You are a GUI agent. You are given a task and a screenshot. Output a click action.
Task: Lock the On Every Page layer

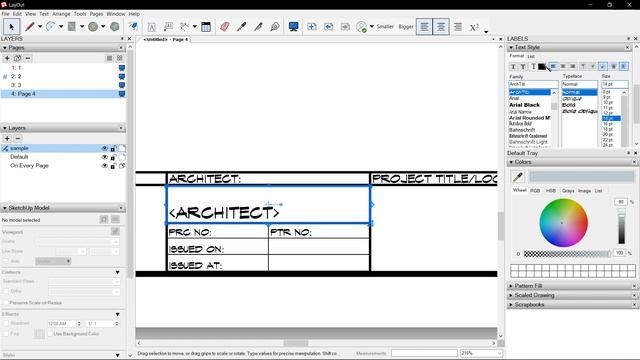(113, 166)
